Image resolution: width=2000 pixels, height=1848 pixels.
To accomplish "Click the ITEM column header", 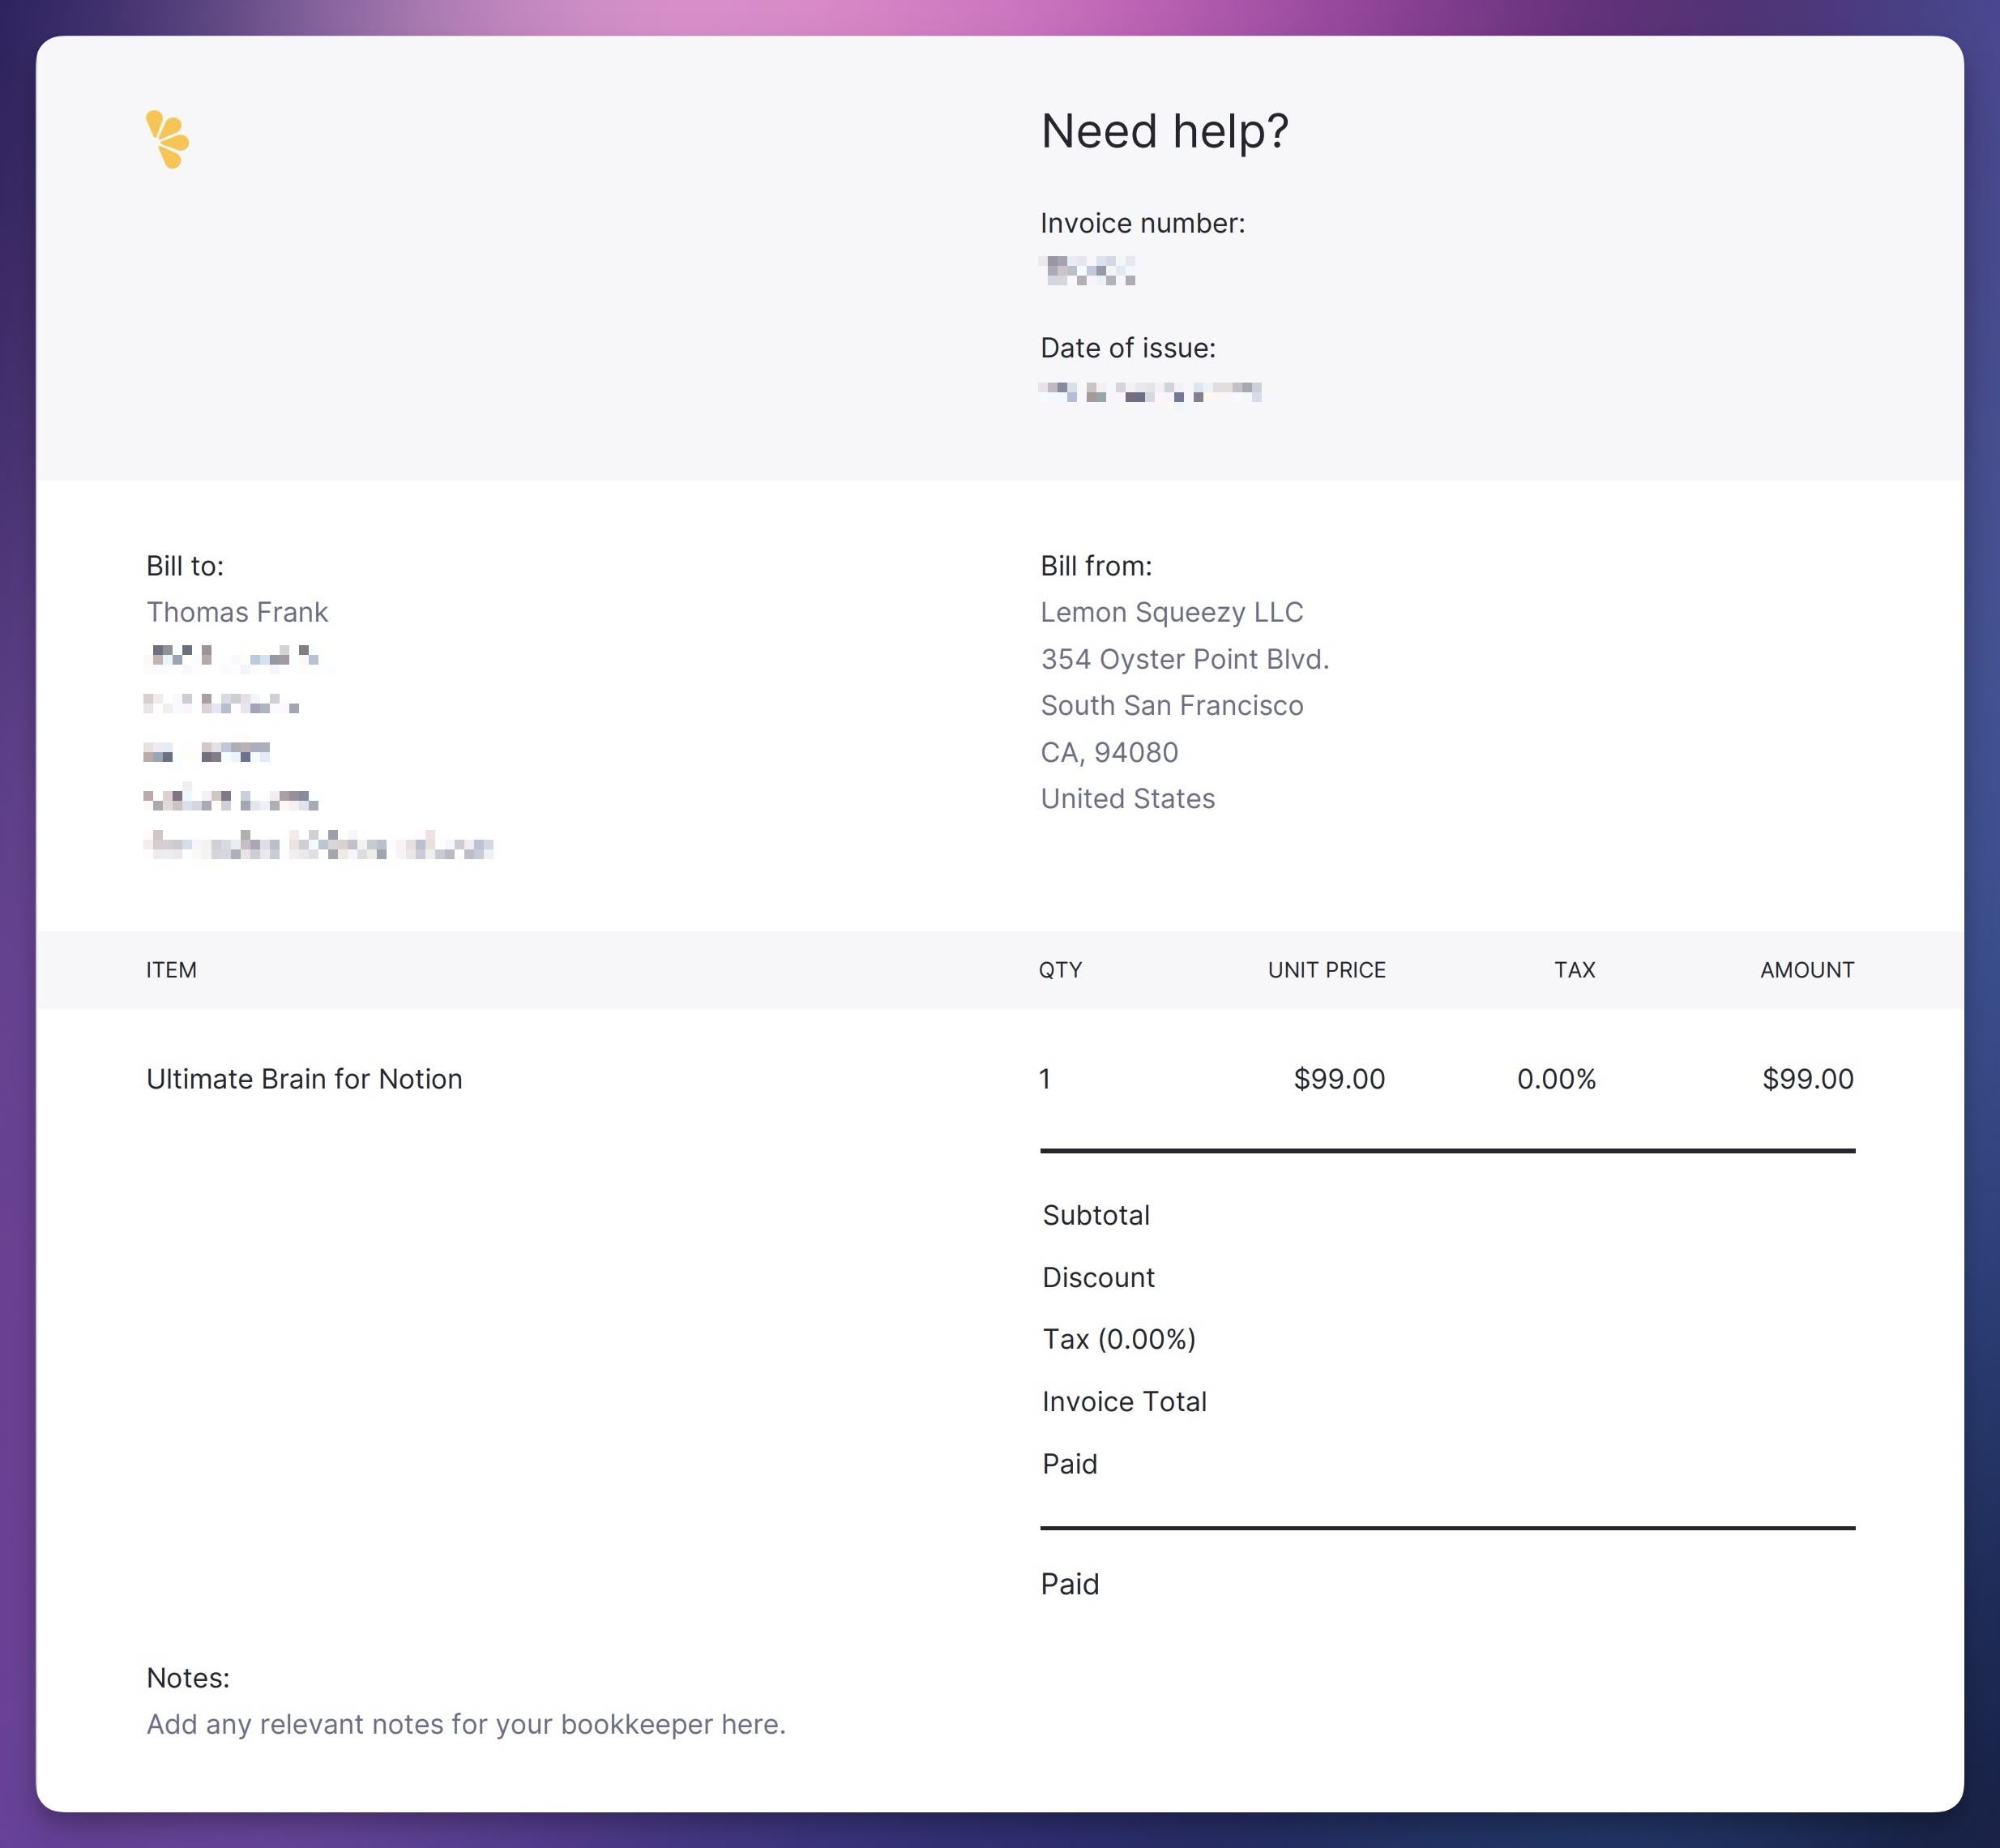I will pos(171,970).
